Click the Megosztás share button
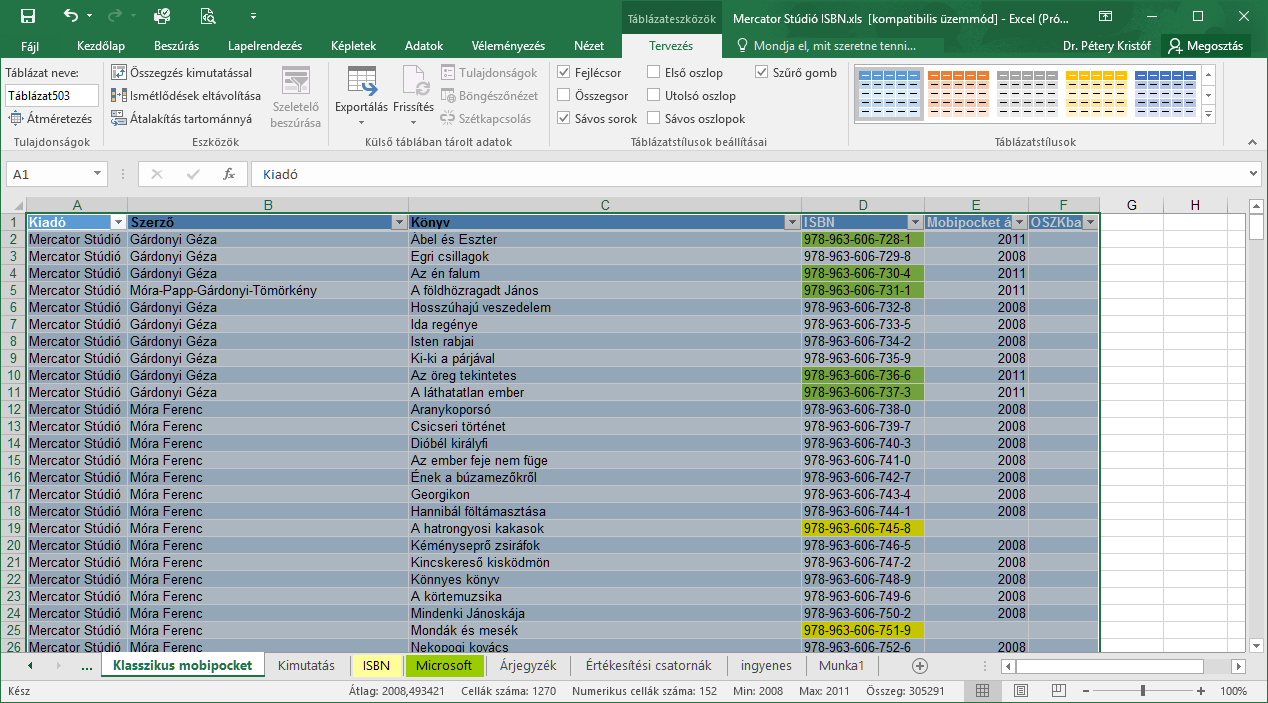The height and width of the screenshot is (703, 1268). point(1206,46)
